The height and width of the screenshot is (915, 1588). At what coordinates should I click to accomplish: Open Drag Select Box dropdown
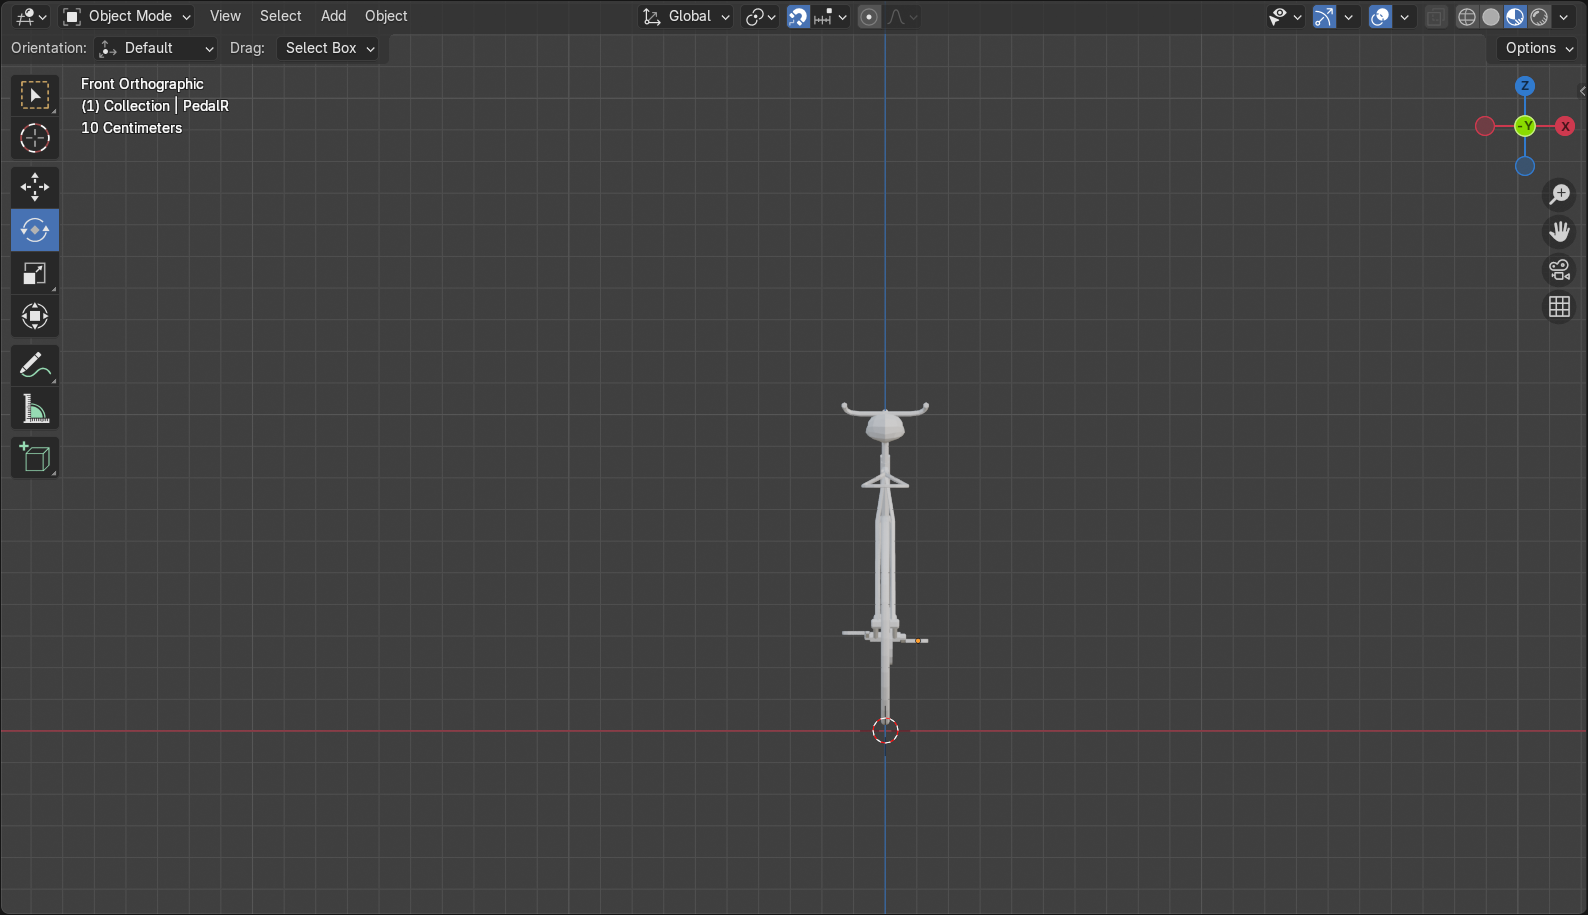pos(327,48)
